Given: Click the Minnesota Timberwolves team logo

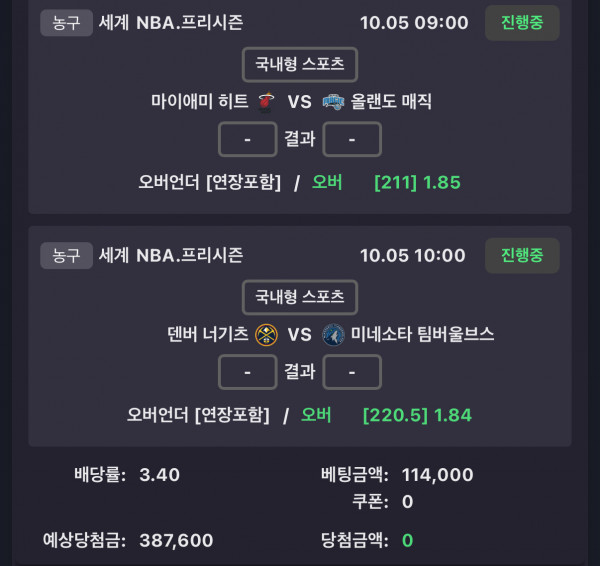Looking at the screenshot, I should tap(334, 334).
